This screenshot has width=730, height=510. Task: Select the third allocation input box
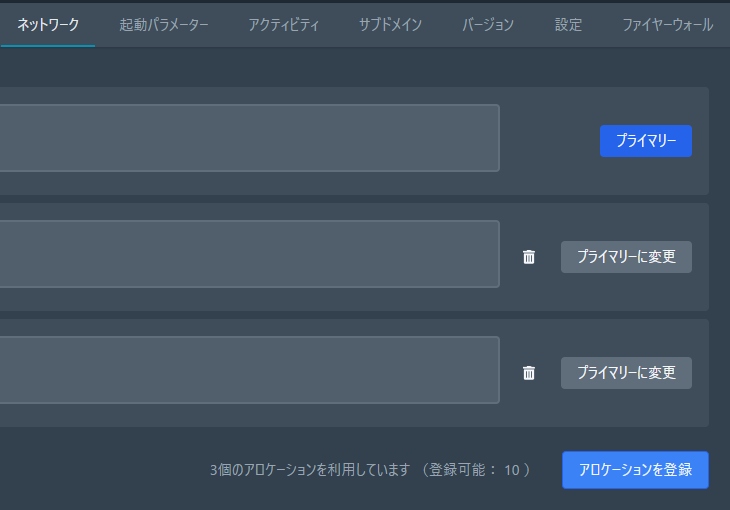tap(249, 370)
